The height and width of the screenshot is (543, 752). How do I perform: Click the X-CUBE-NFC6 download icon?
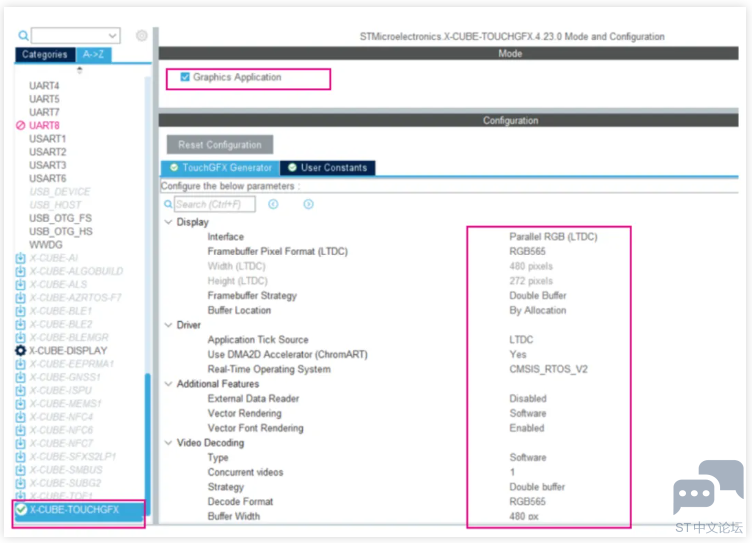tap(21, 430)
